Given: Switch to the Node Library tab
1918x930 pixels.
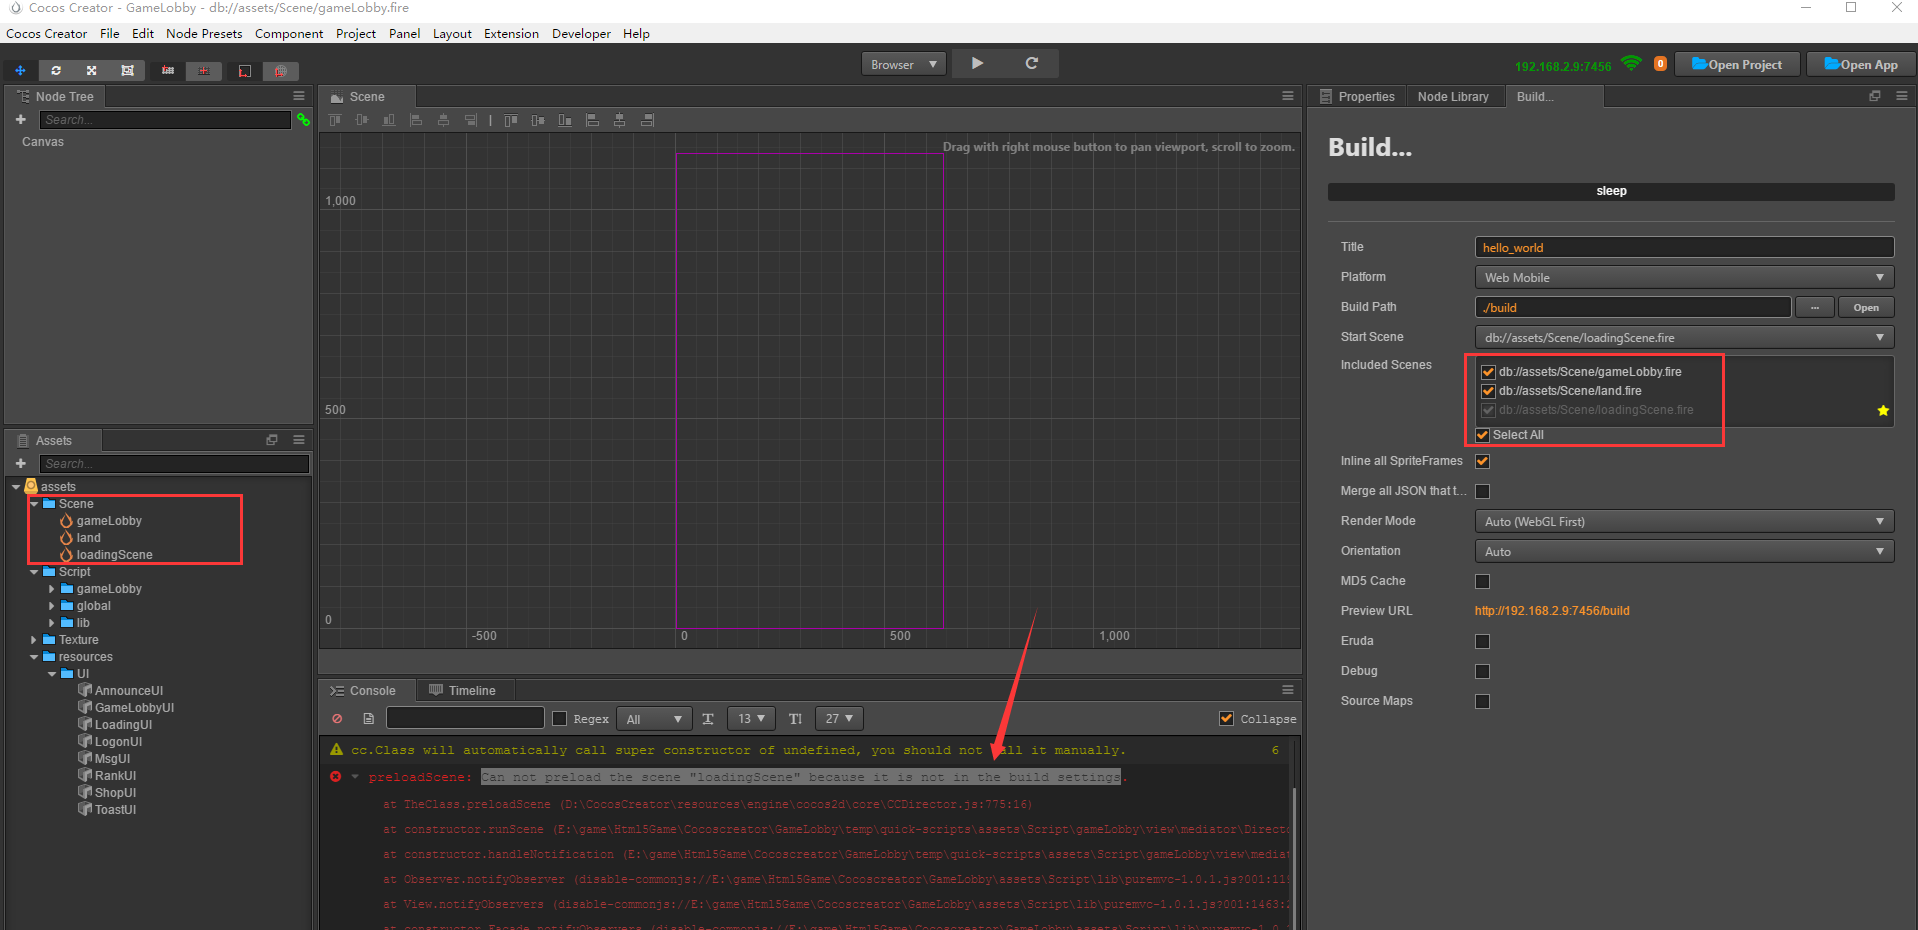Looking at the screenshot, I should [x=1453, y=96].
